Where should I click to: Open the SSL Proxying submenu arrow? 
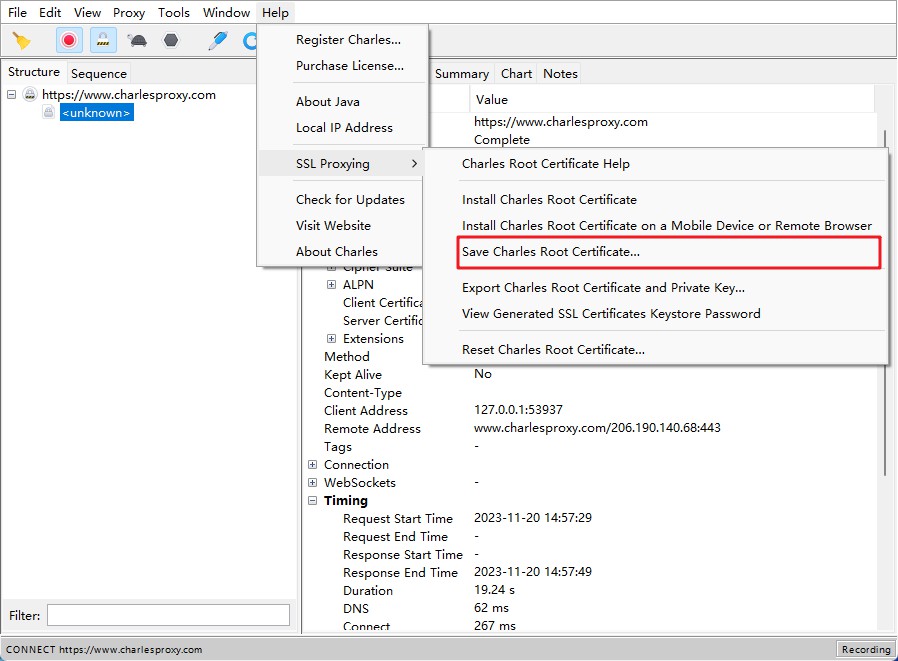point(414,164)
